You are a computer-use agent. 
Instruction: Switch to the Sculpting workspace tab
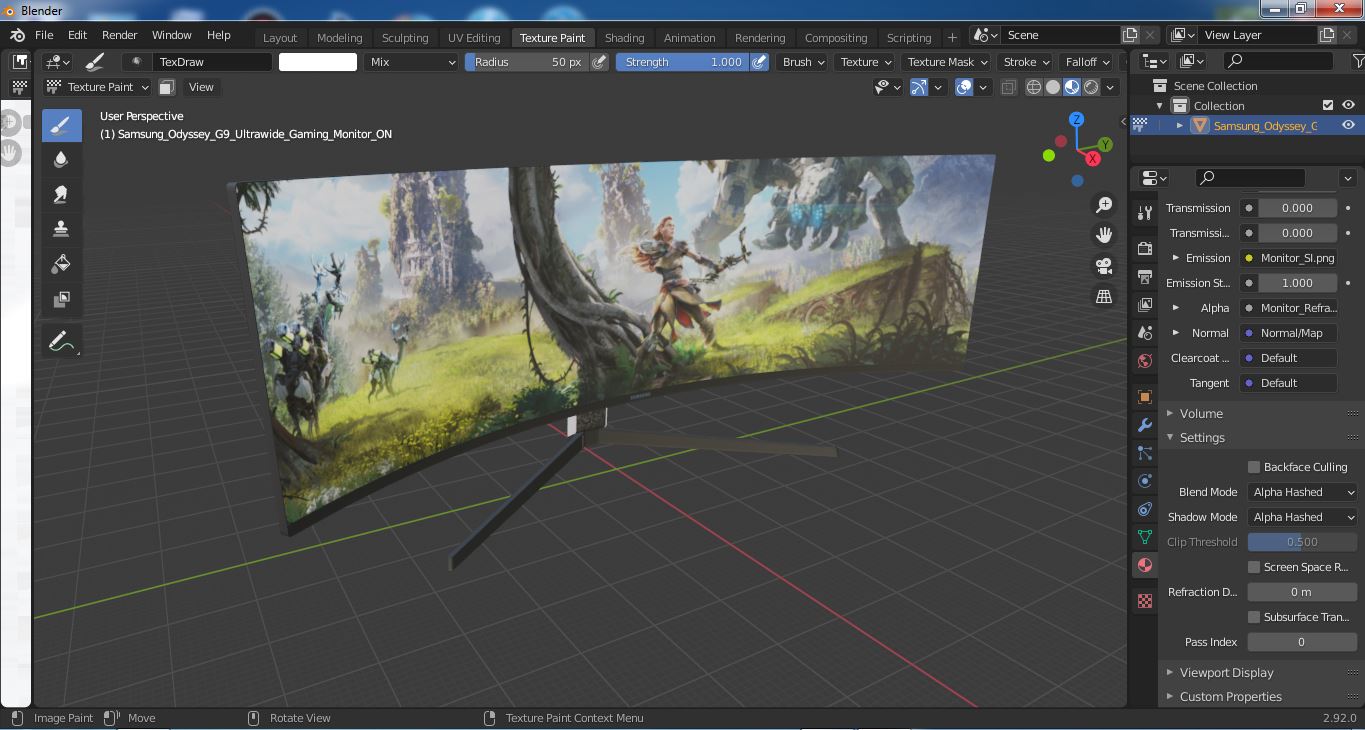coord(405,38)
